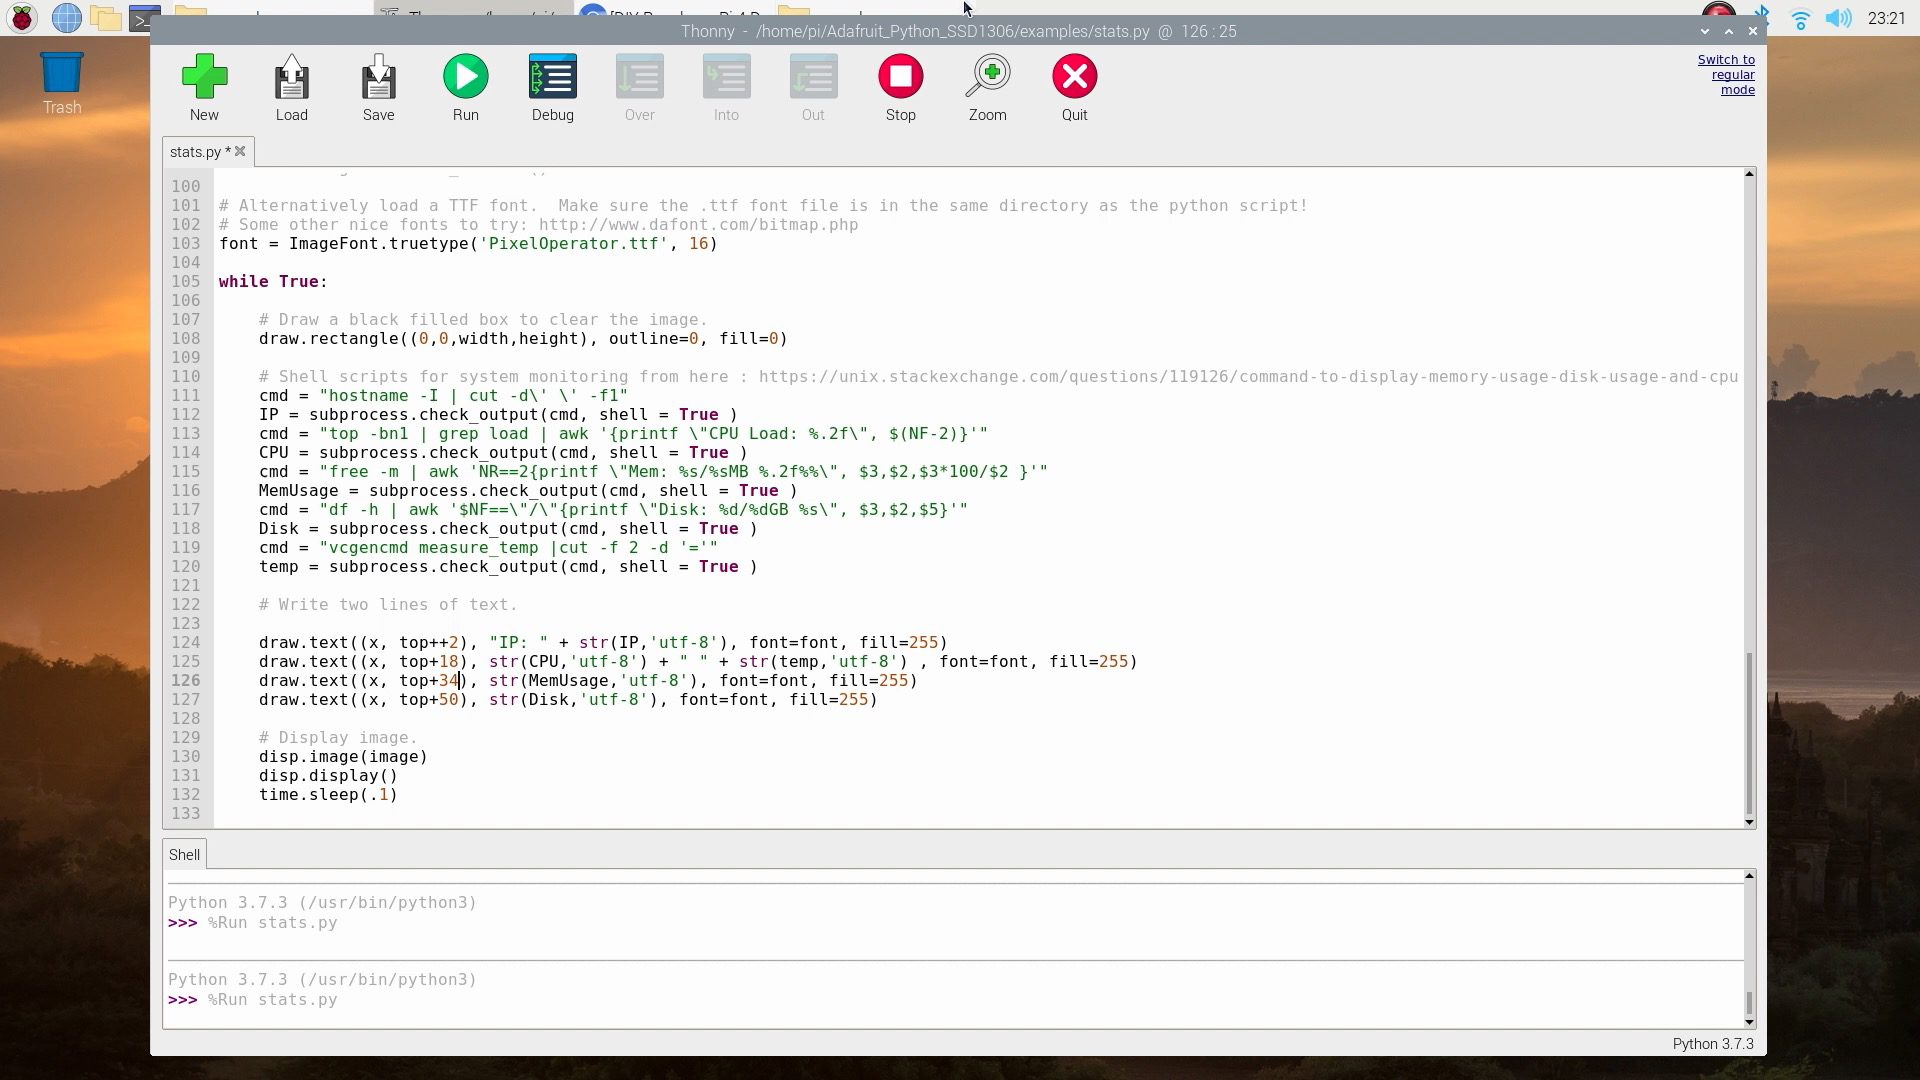Stop the running program
Viewport: 1920px width, 1080px height.
pyautogui.click(x=900, y=78)
